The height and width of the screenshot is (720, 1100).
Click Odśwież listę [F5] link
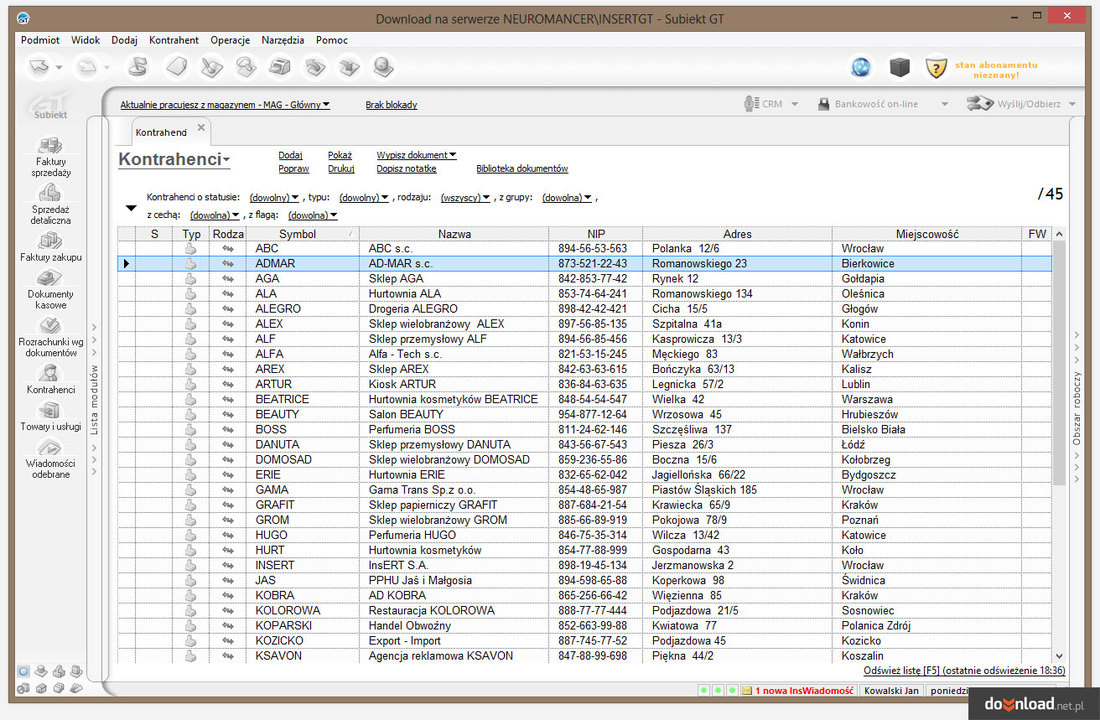click(964, 670)
